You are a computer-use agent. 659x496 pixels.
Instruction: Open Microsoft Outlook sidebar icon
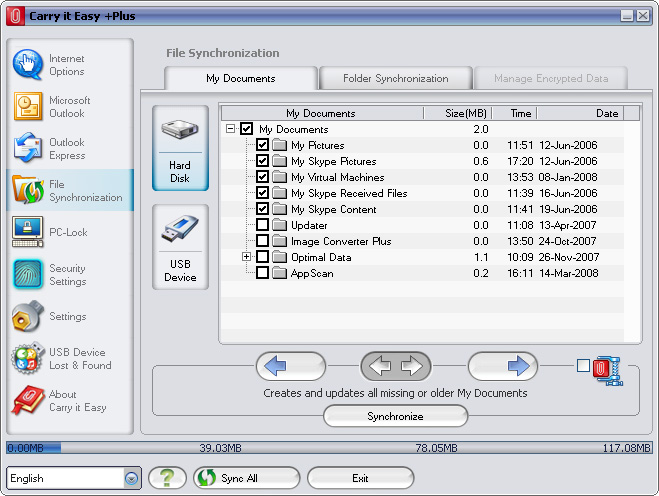tap(28, 106)
